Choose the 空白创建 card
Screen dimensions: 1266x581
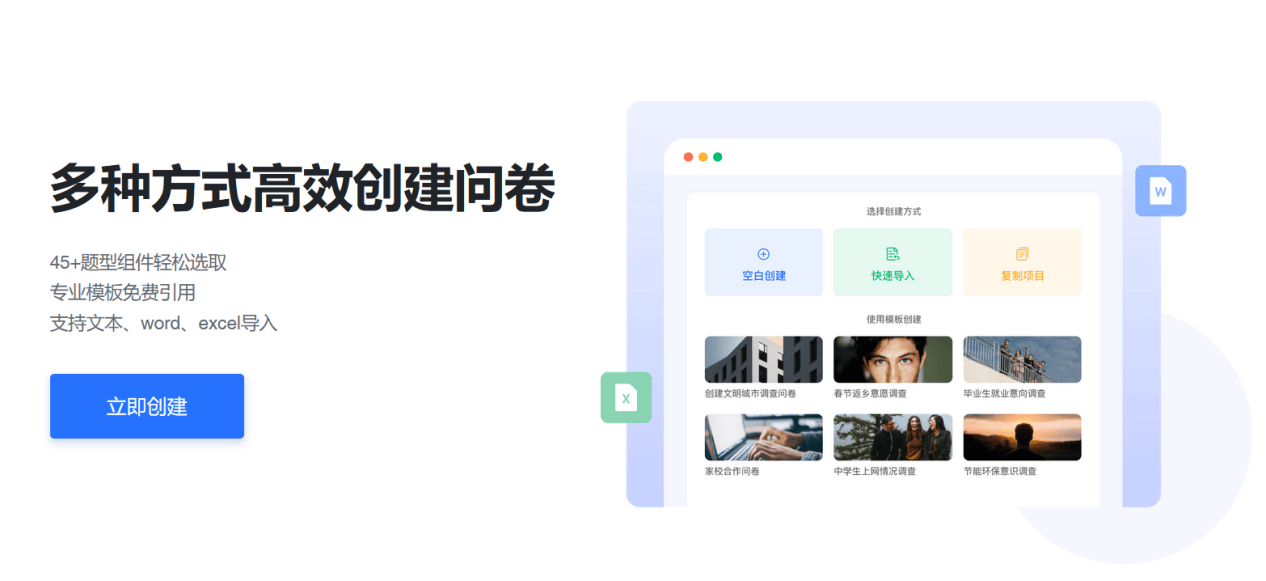click(764, 262)
